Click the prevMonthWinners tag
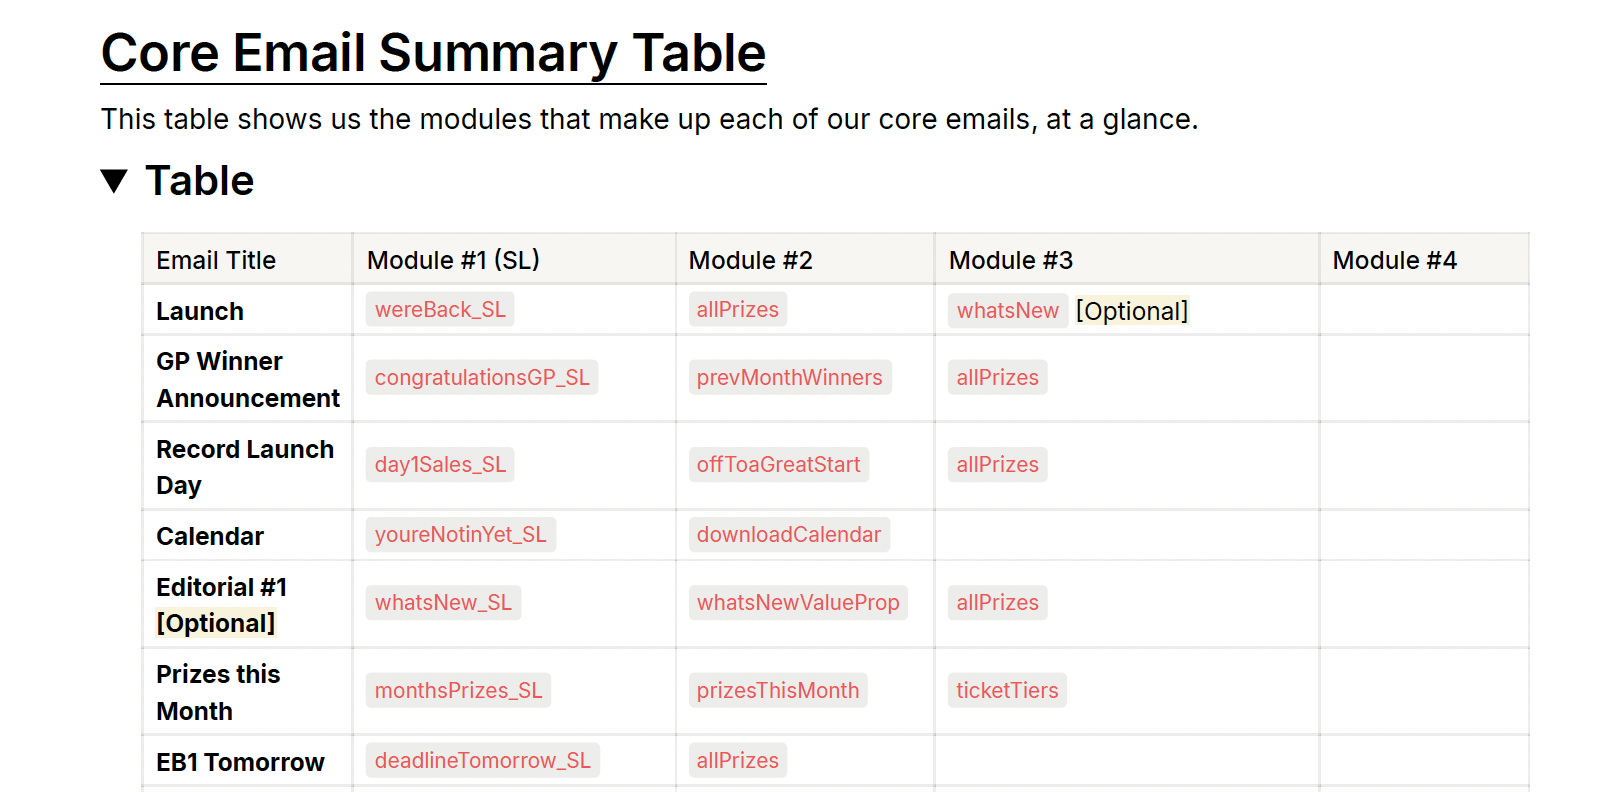This screenshot has width=1616, height=792. [789, 377]
